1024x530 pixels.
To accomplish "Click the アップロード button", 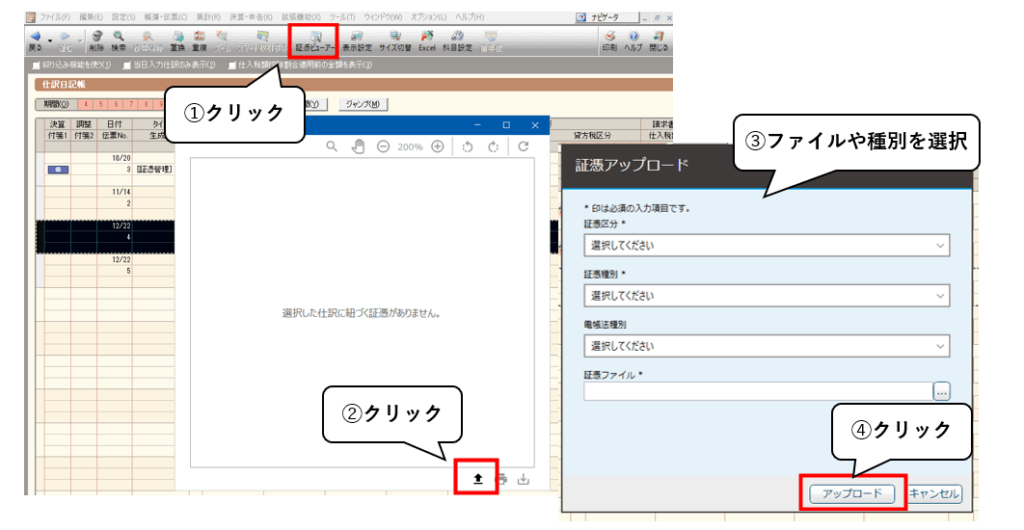I will tap(851, 493).
